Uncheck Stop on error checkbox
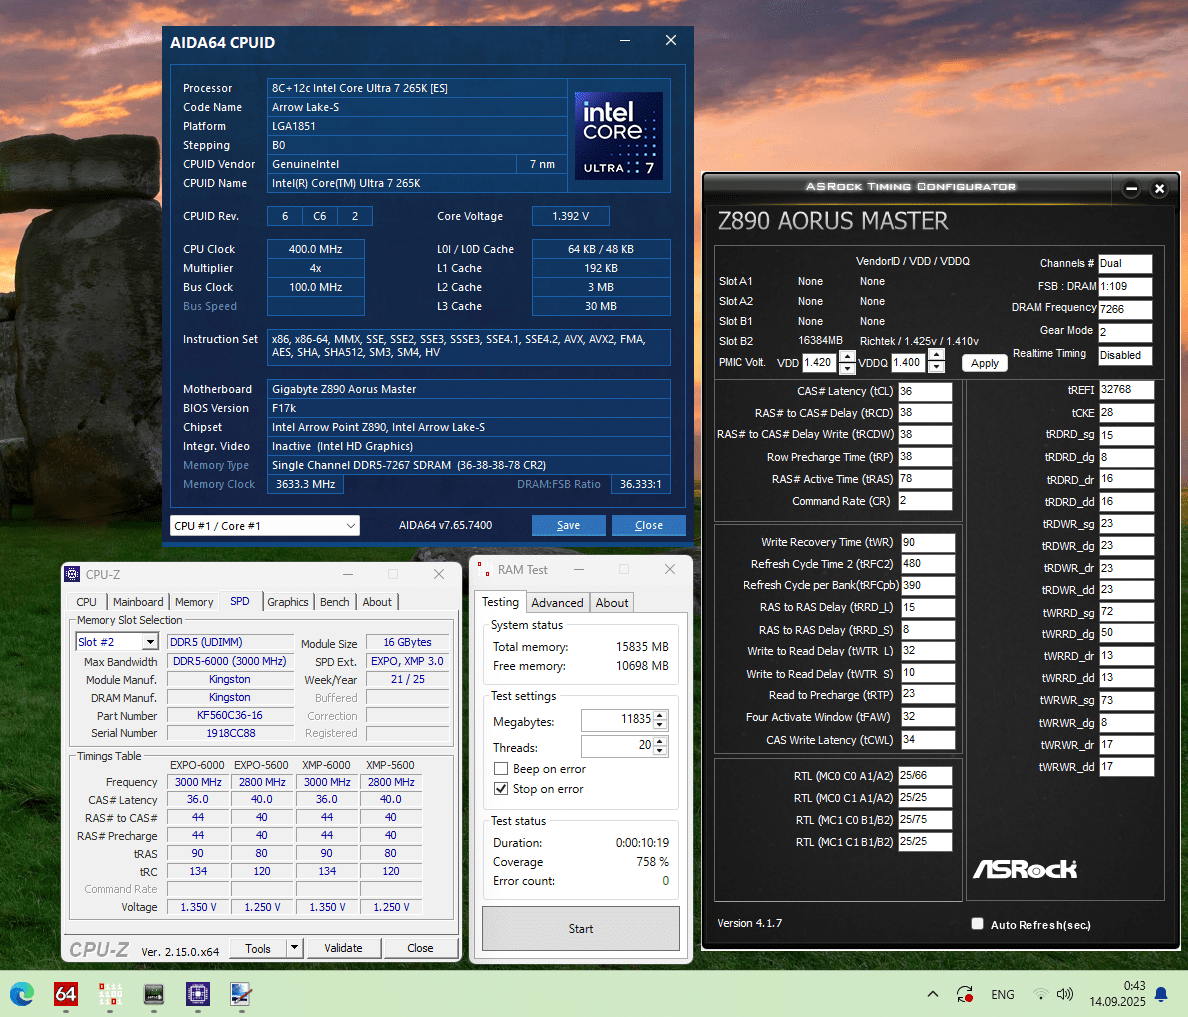This screenshot has width=1188, height=1017. click(x=501, y=789)
